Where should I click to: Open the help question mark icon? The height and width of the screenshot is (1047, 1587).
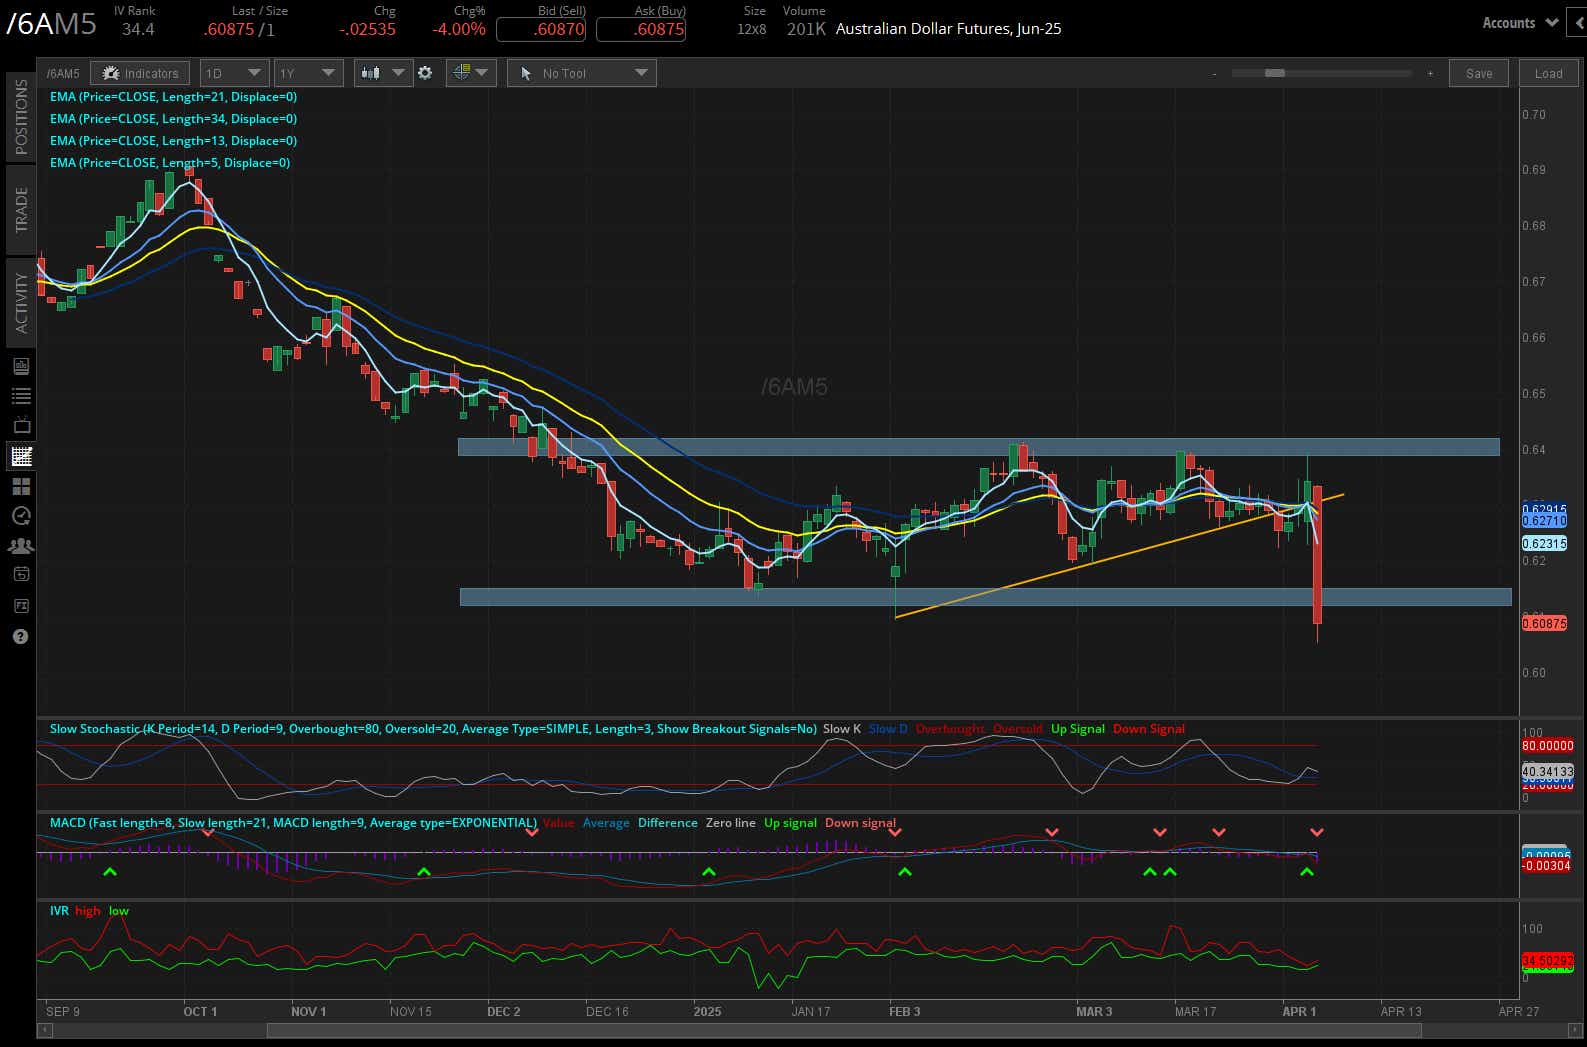(21, 636)
